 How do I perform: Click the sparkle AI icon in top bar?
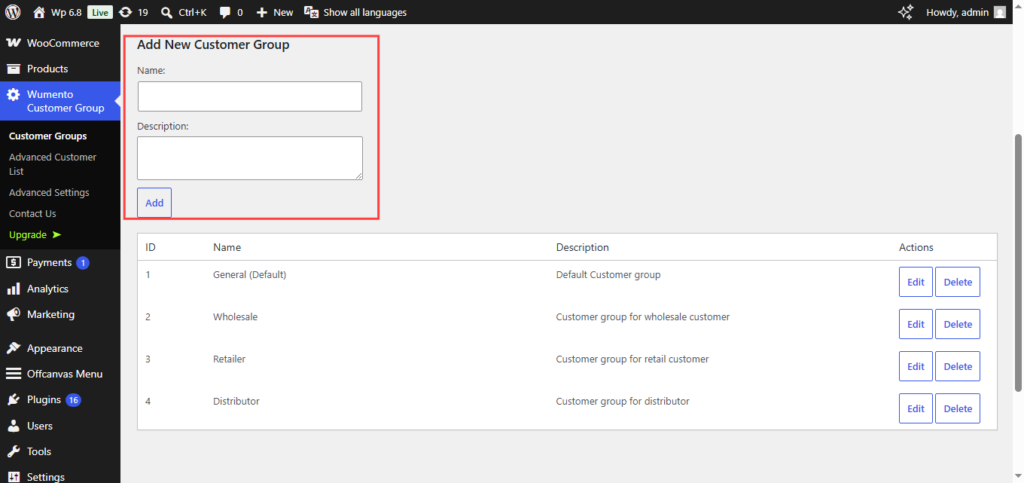pyautogui.click(x=905, y=12)
